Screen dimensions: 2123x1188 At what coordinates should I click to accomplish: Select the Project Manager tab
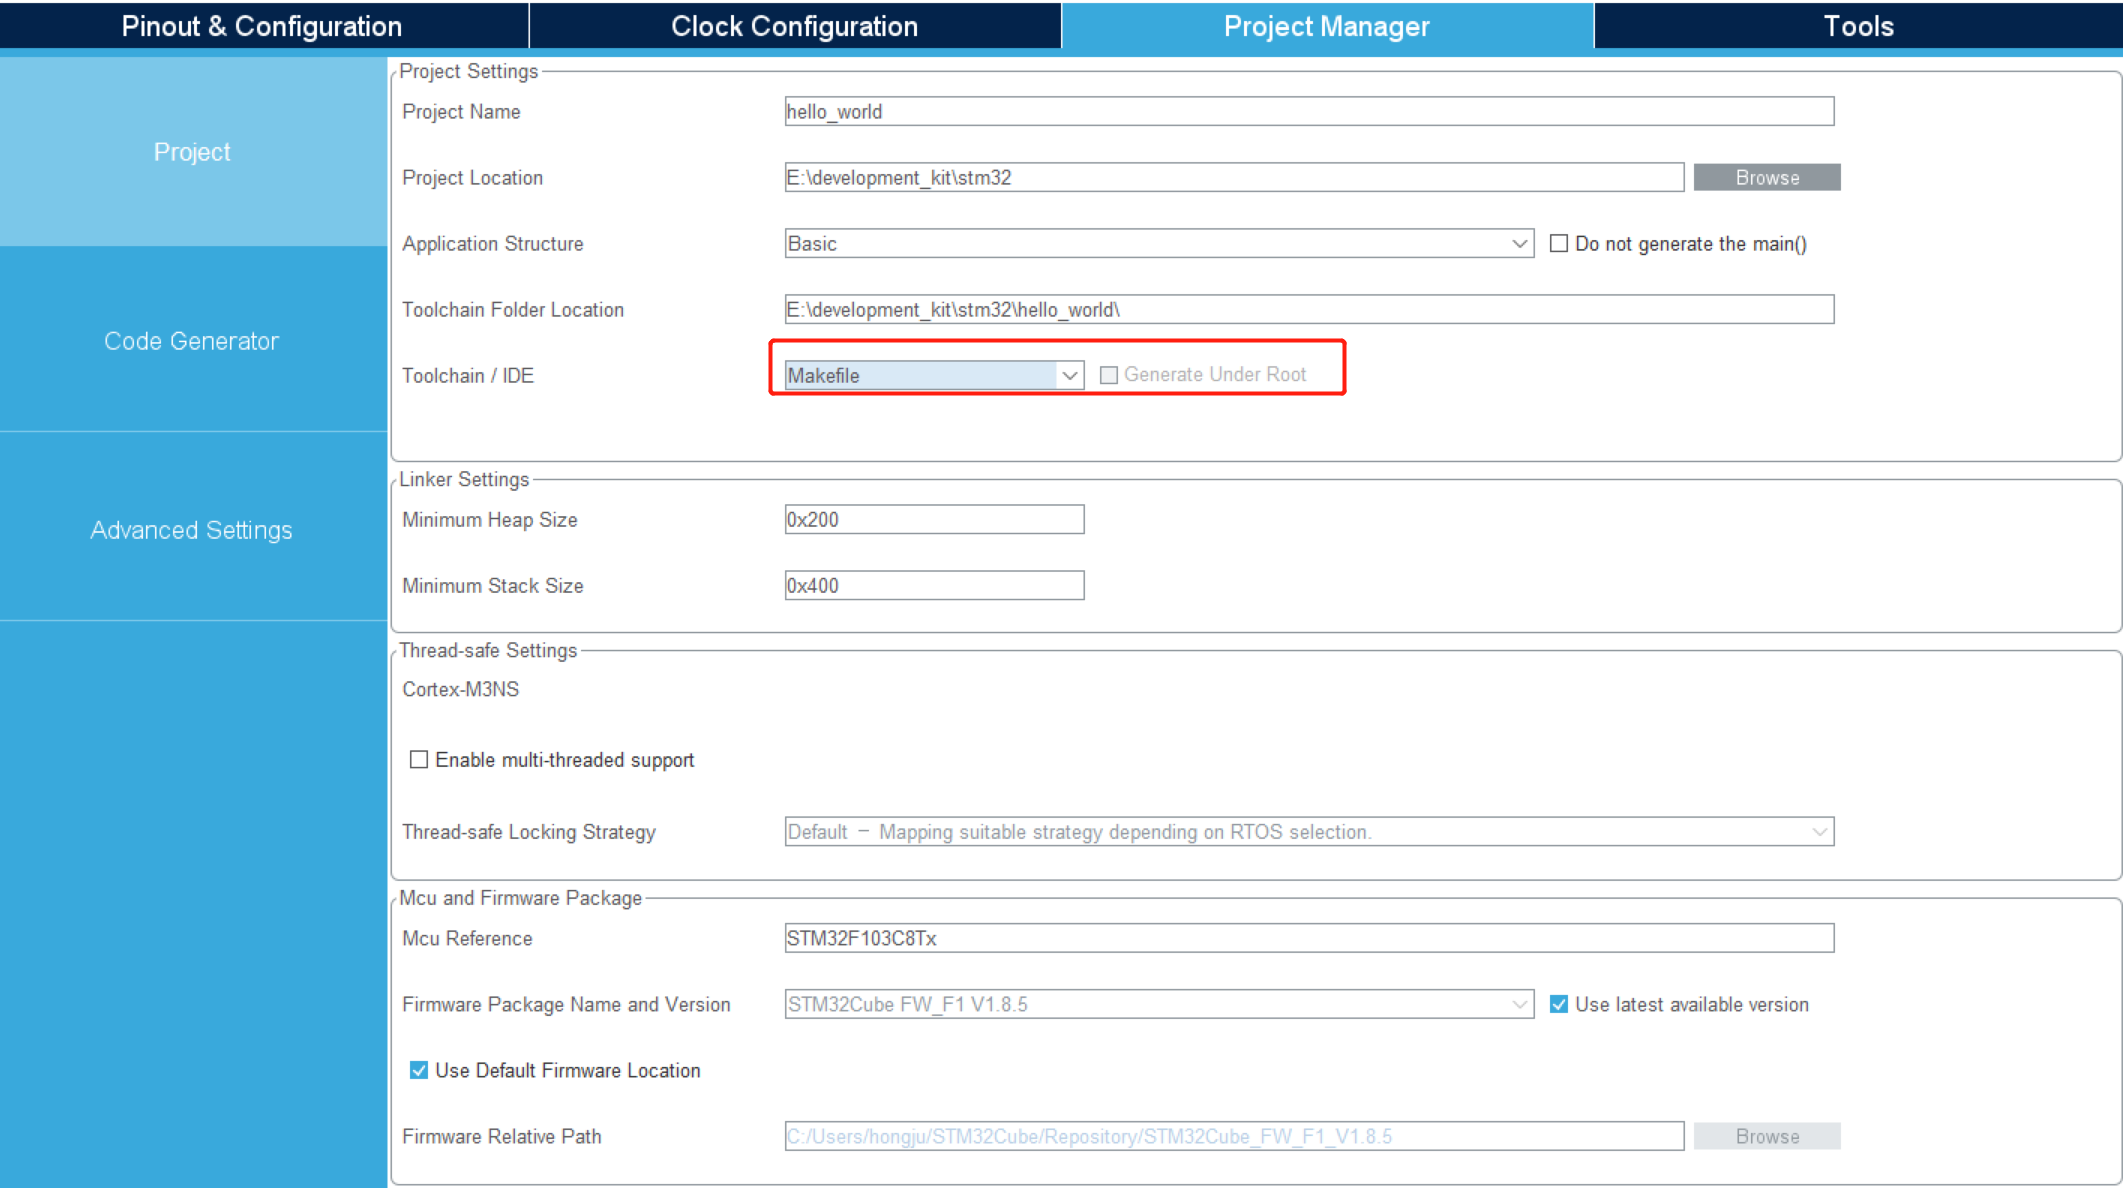(x=1327, y=26)
